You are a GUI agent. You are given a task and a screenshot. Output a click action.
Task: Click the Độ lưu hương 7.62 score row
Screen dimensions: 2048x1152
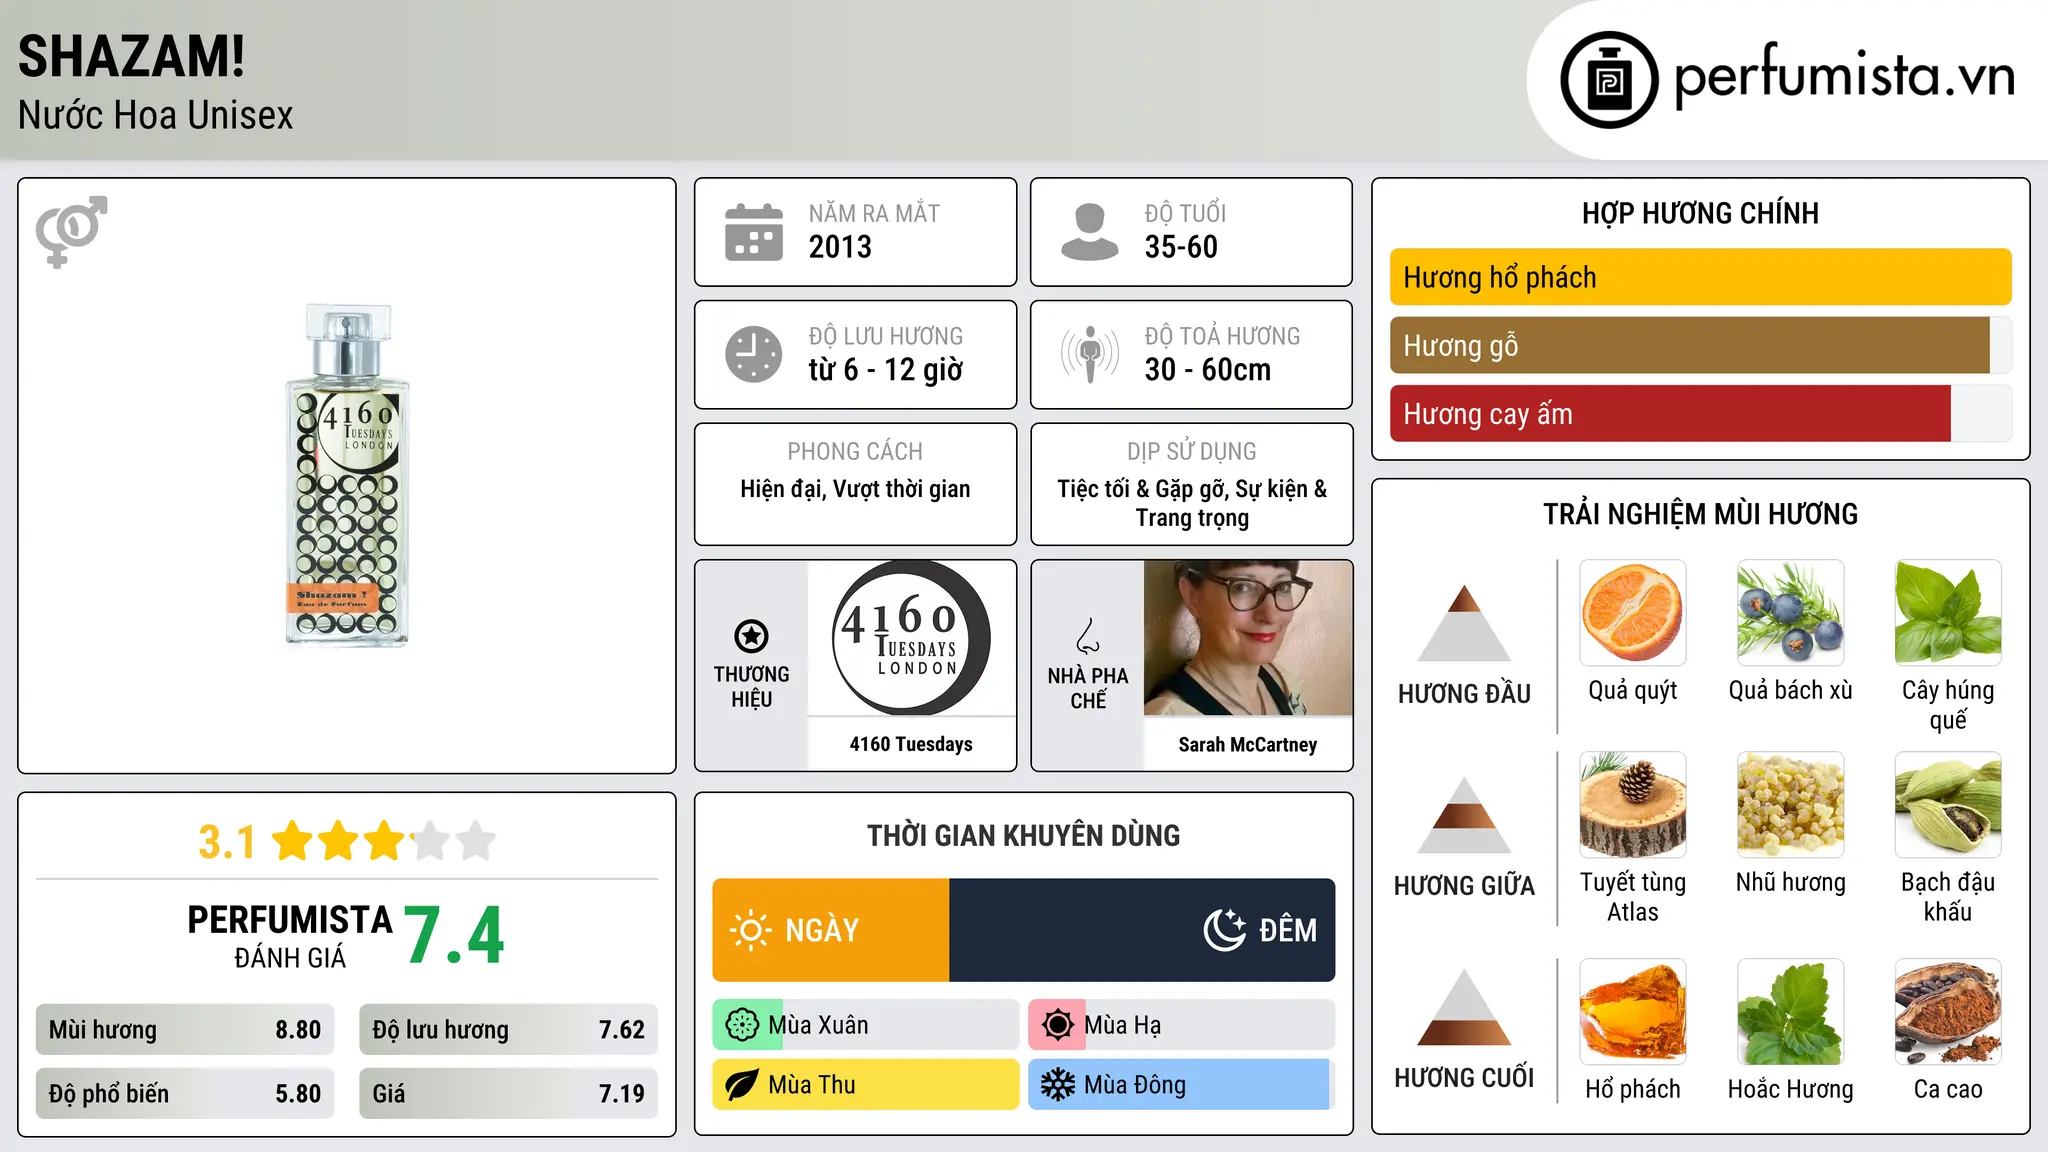click(508, 1030)
